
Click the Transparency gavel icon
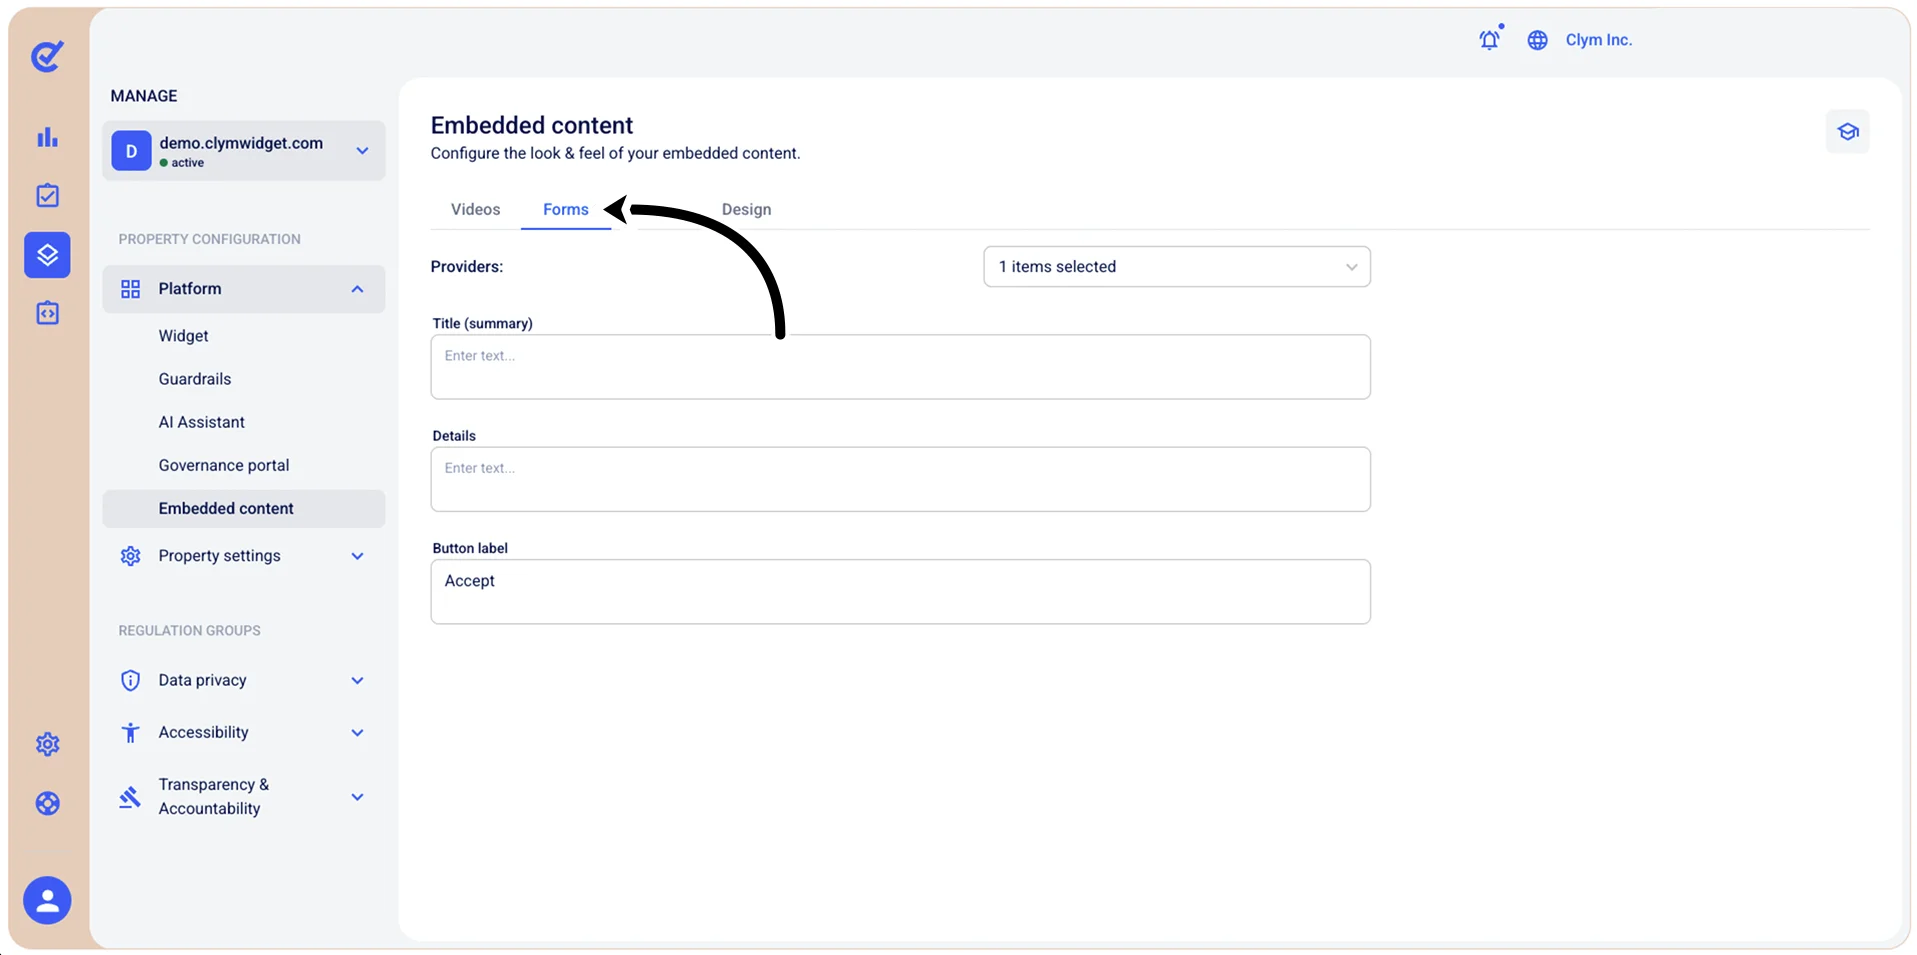tap(130, 797)
